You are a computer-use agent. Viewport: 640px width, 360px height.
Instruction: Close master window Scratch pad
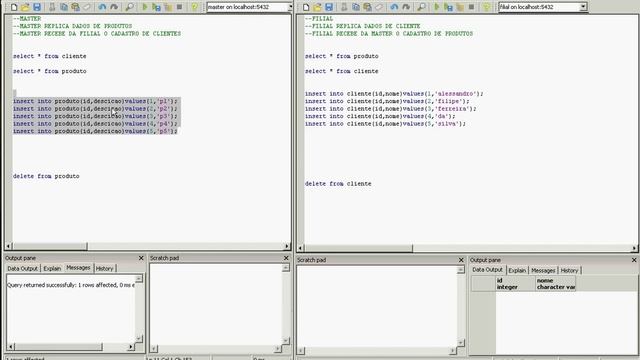286,258
